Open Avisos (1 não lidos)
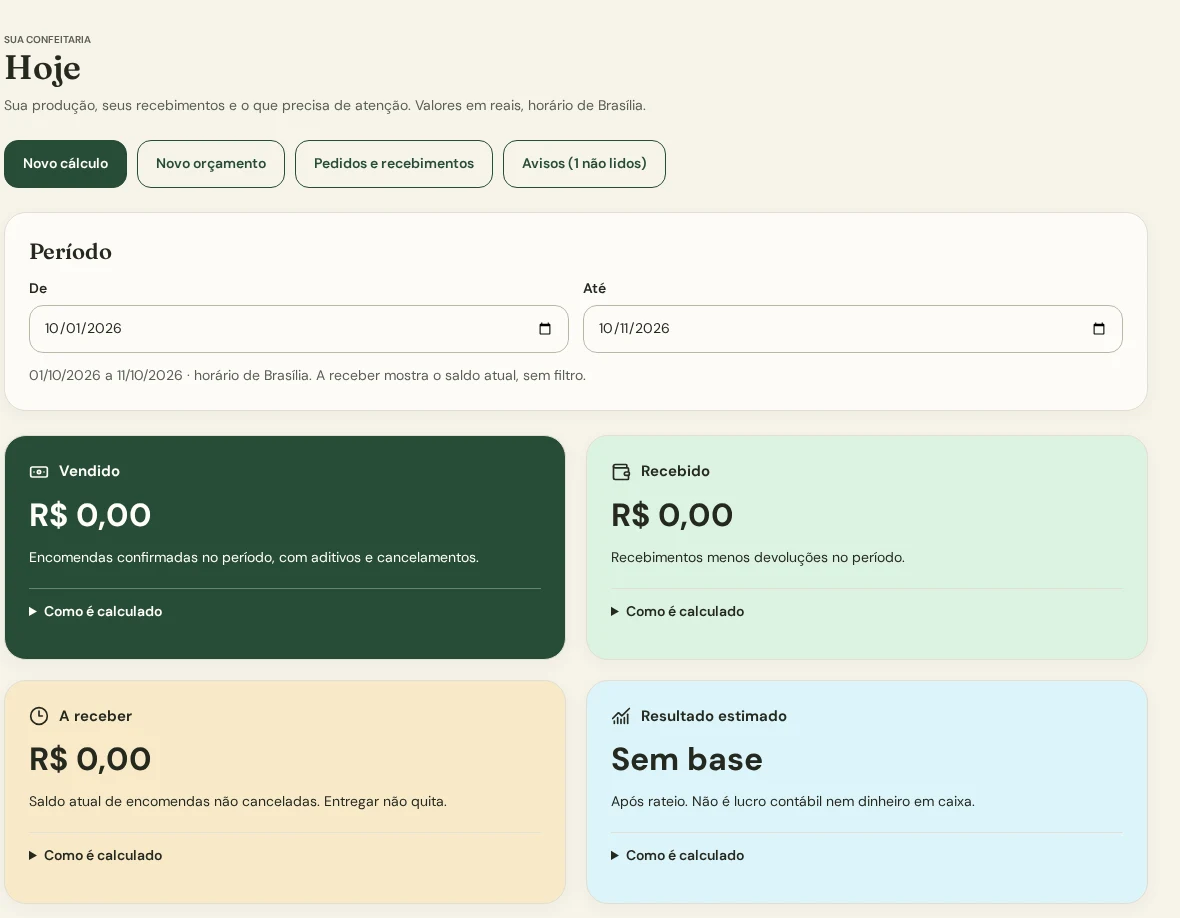This screenshot has height=918, width=1180. pyautogui.click(x=584, y=164)
